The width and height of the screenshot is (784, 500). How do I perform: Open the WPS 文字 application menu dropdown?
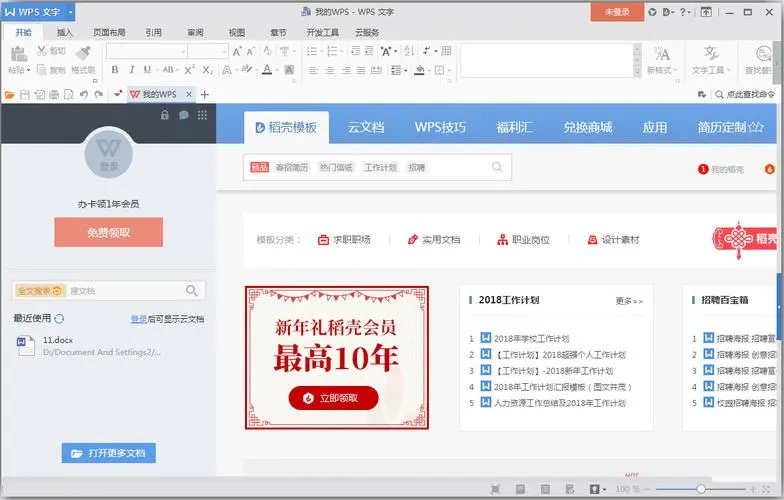pyautogui.click(x=71, y=11)
